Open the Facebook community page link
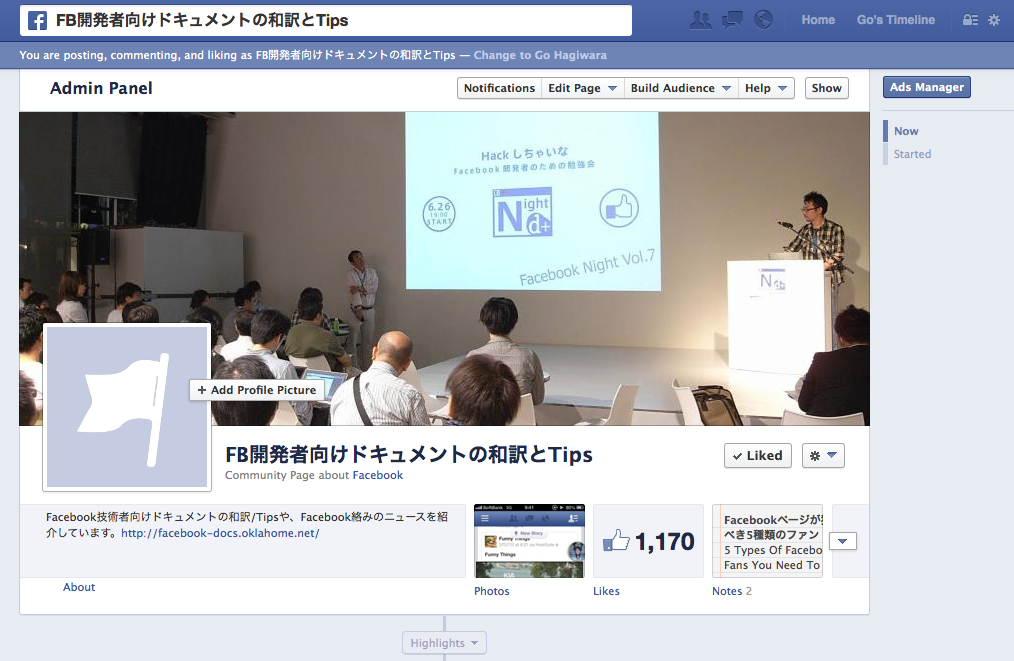 tap(378, 475)
